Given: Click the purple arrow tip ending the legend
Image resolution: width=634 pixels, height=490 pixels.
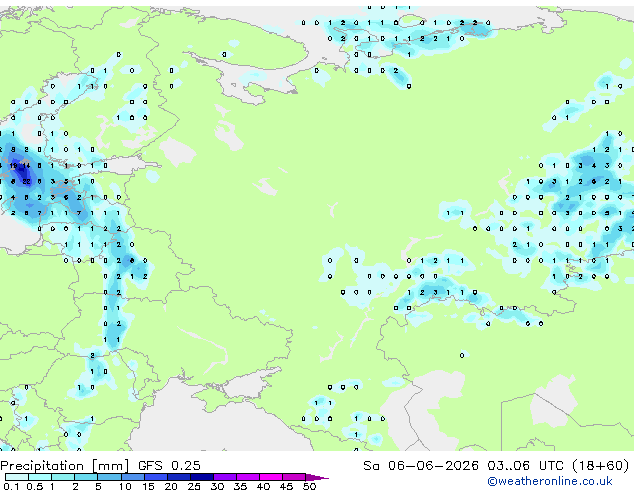Looking at the screenshot, I should coord(317,477).
